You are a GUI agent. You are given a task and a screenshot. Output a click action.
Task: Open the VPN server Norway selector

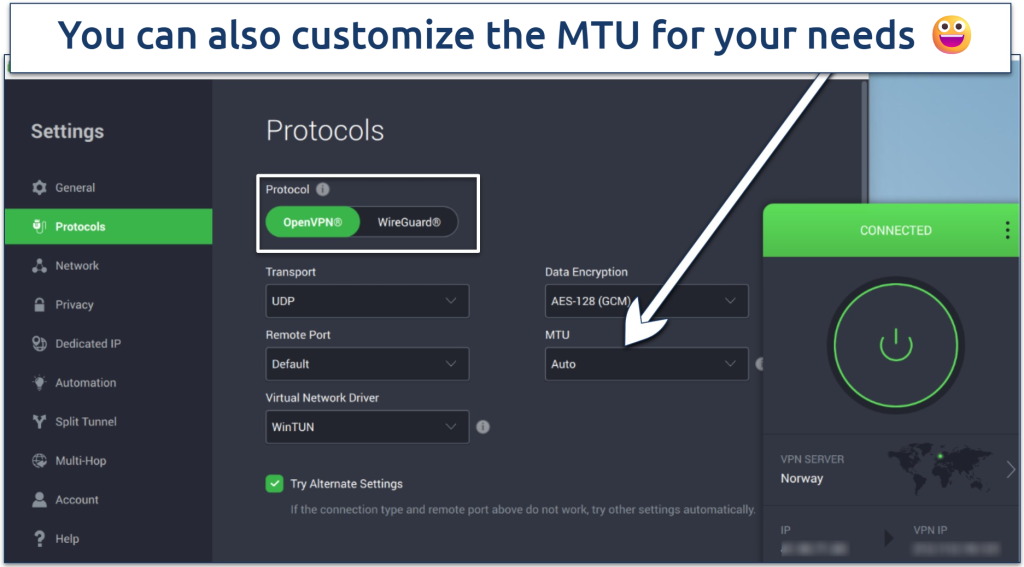tap(891, 469)
